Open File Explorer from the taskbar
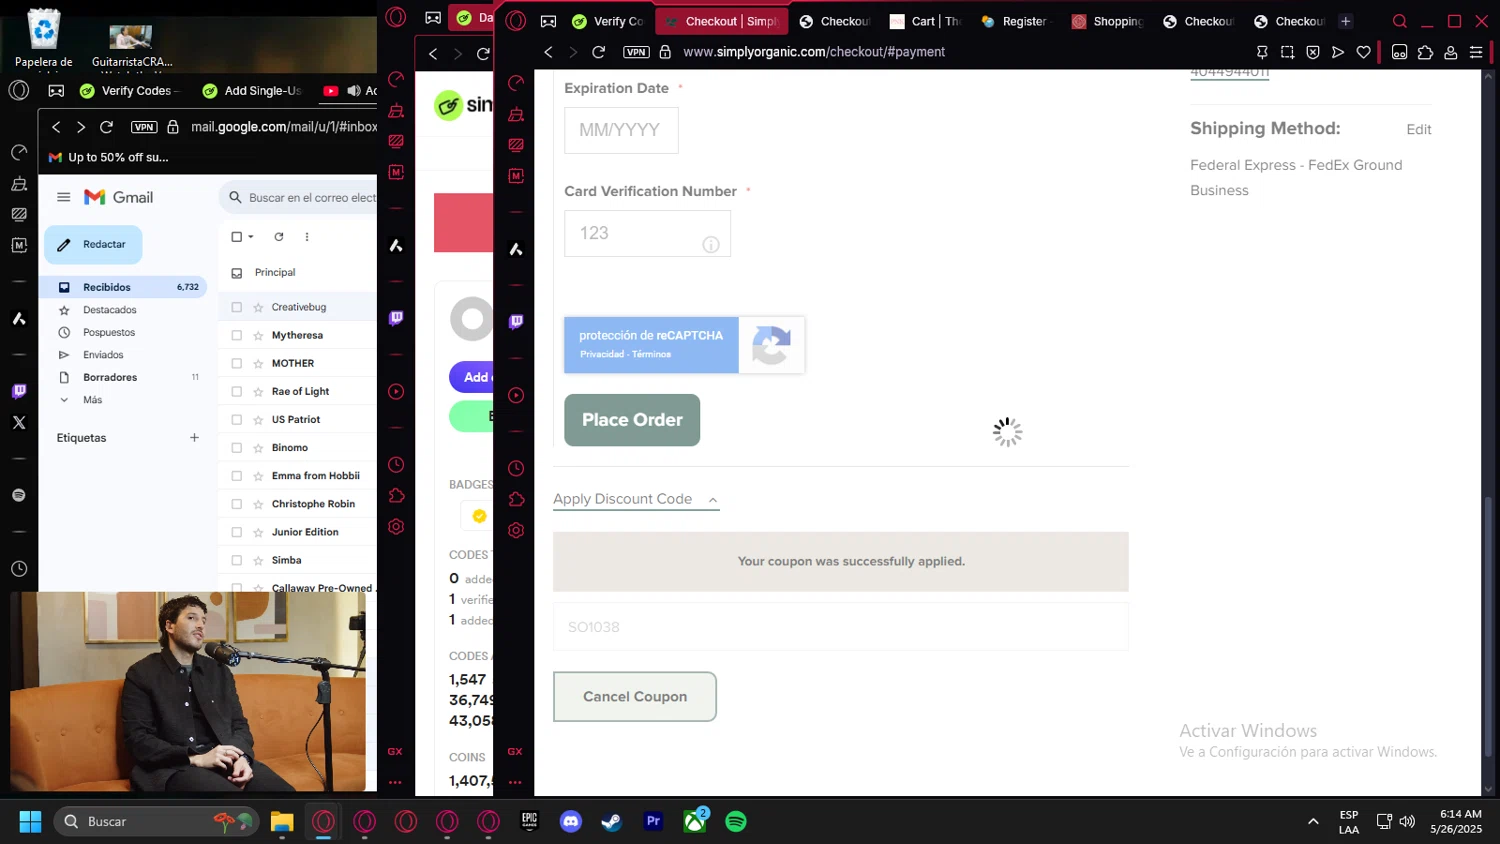The height and width of the screenshot is (844, 1500). click(x=282, y=821)
